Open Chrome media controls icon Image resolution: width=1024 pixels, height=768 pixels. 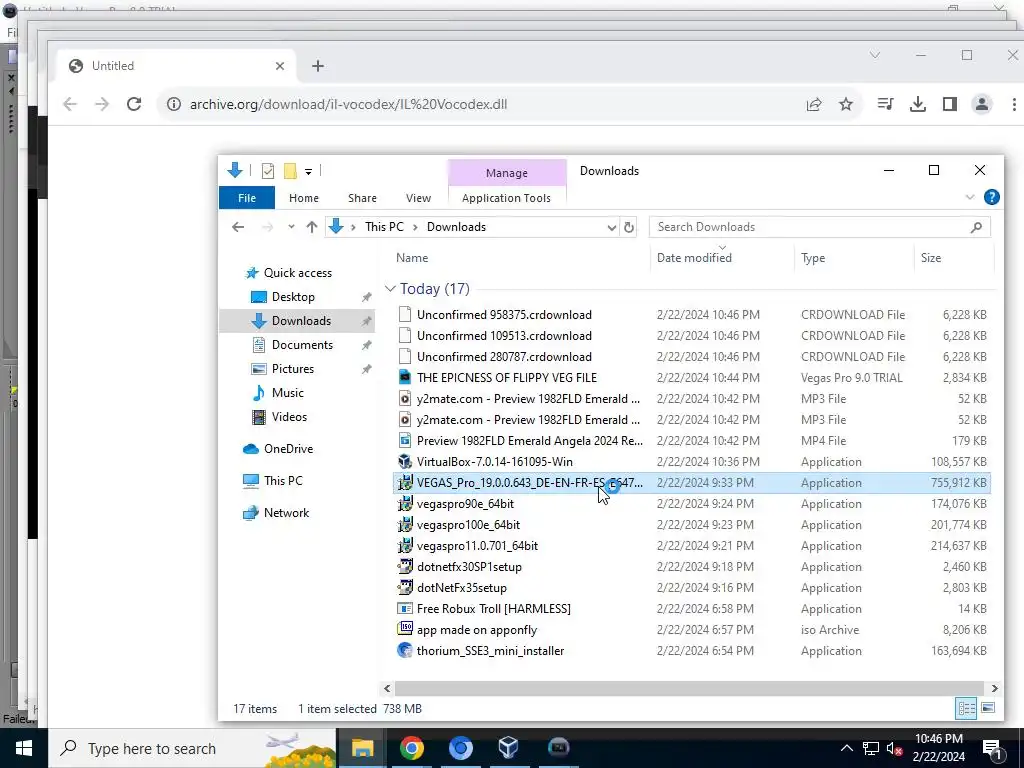pos(886,104)
